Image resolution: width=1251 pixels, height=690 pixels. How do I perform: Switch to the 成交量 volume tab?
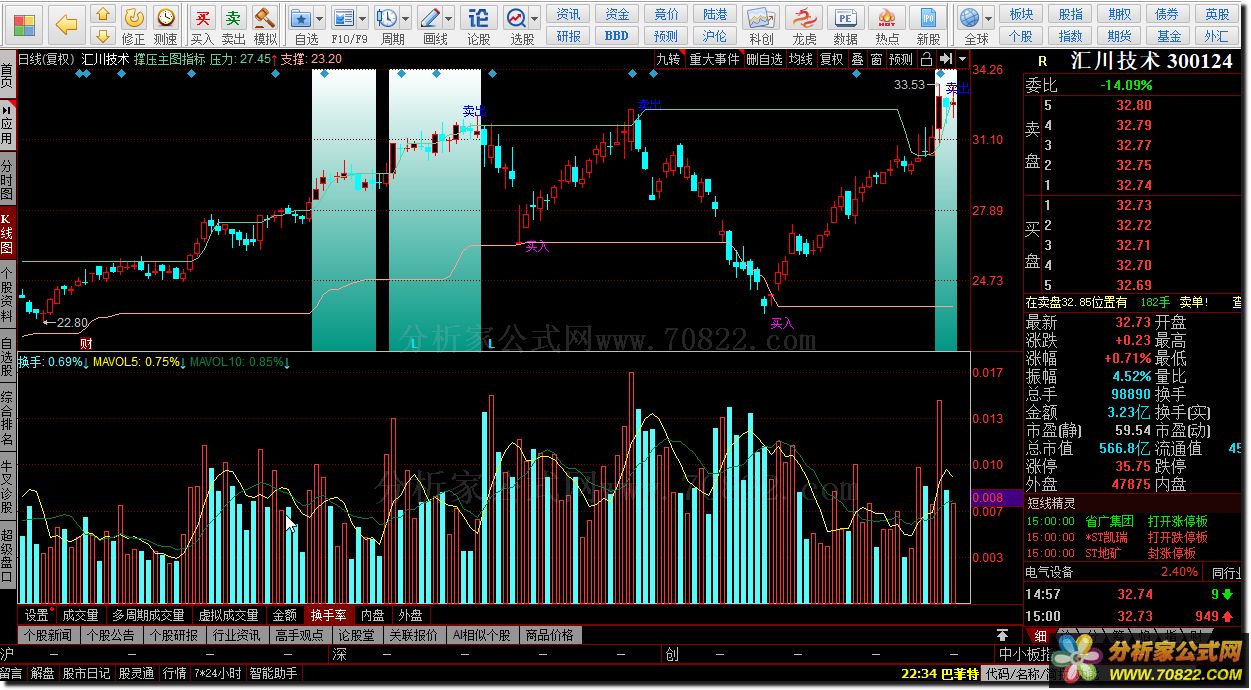click(81, 615)
